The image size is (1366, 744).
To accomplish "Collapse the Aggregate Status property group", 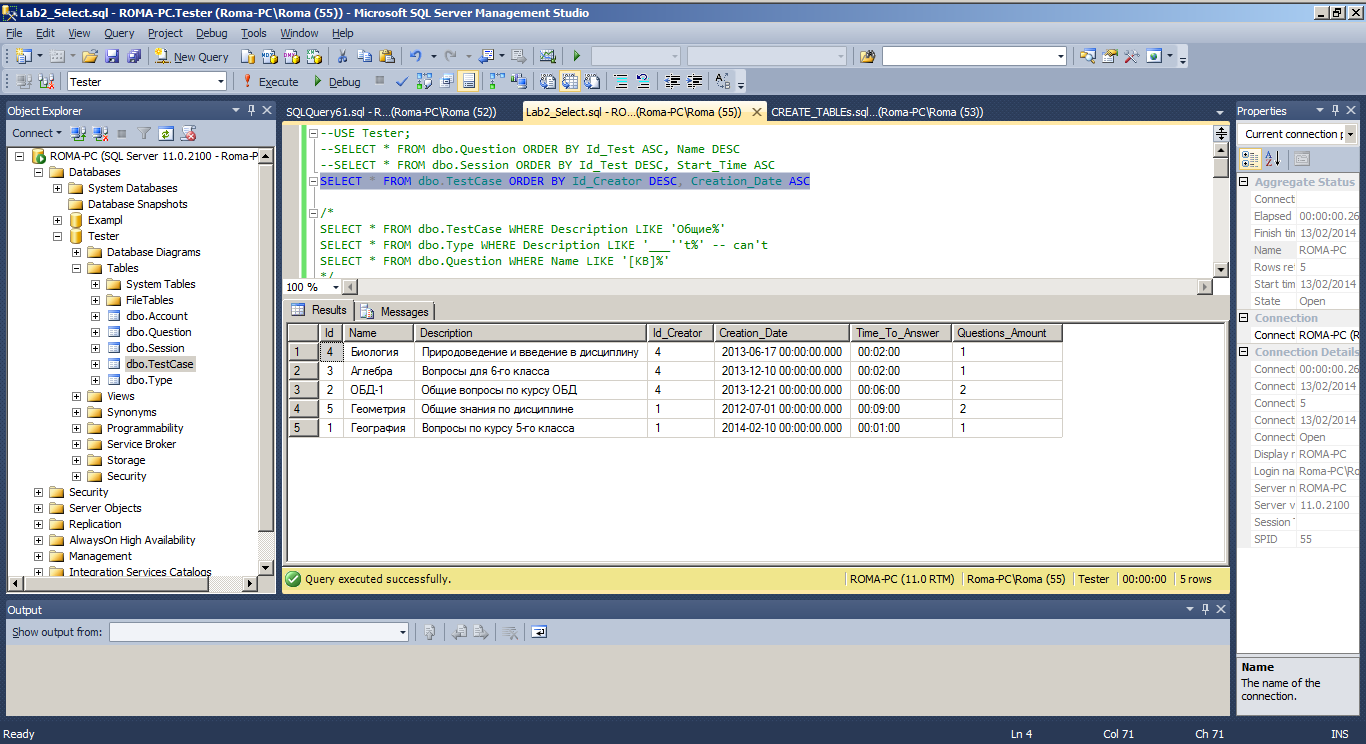I will point(1244,182).
